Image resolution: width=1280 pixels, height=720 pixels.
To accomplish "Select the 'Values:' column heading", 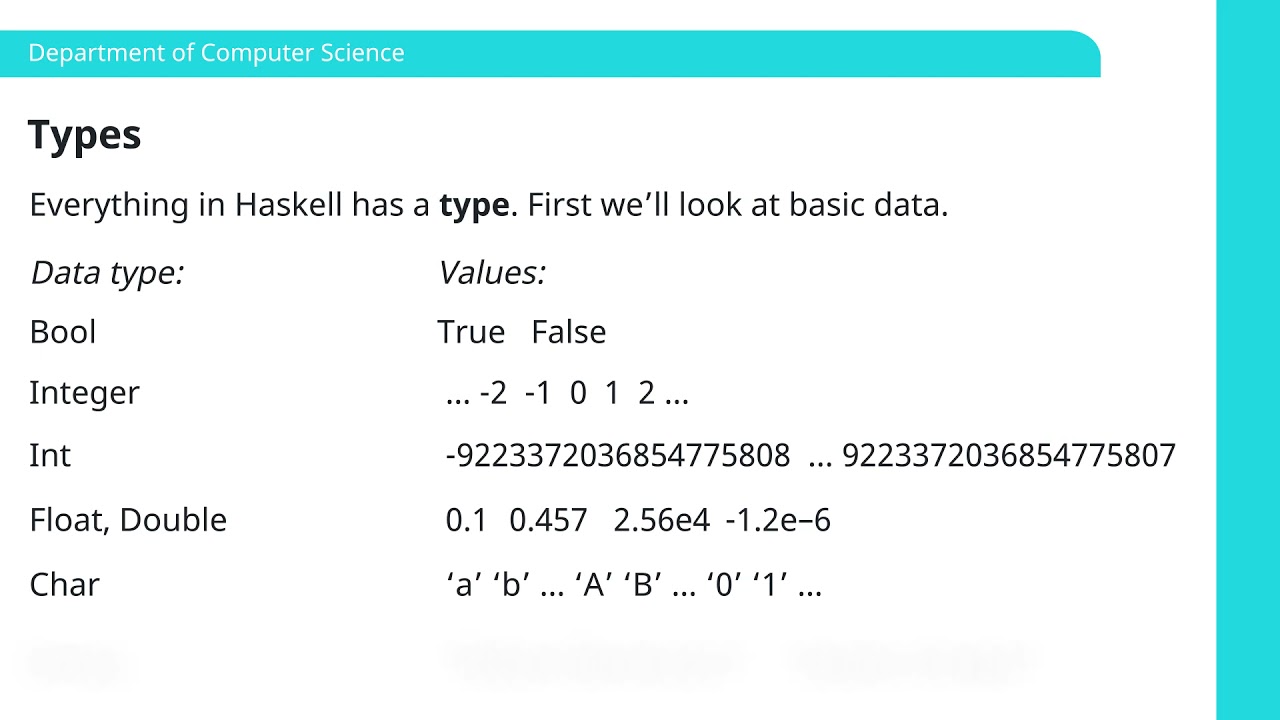I will coord(492,272).
